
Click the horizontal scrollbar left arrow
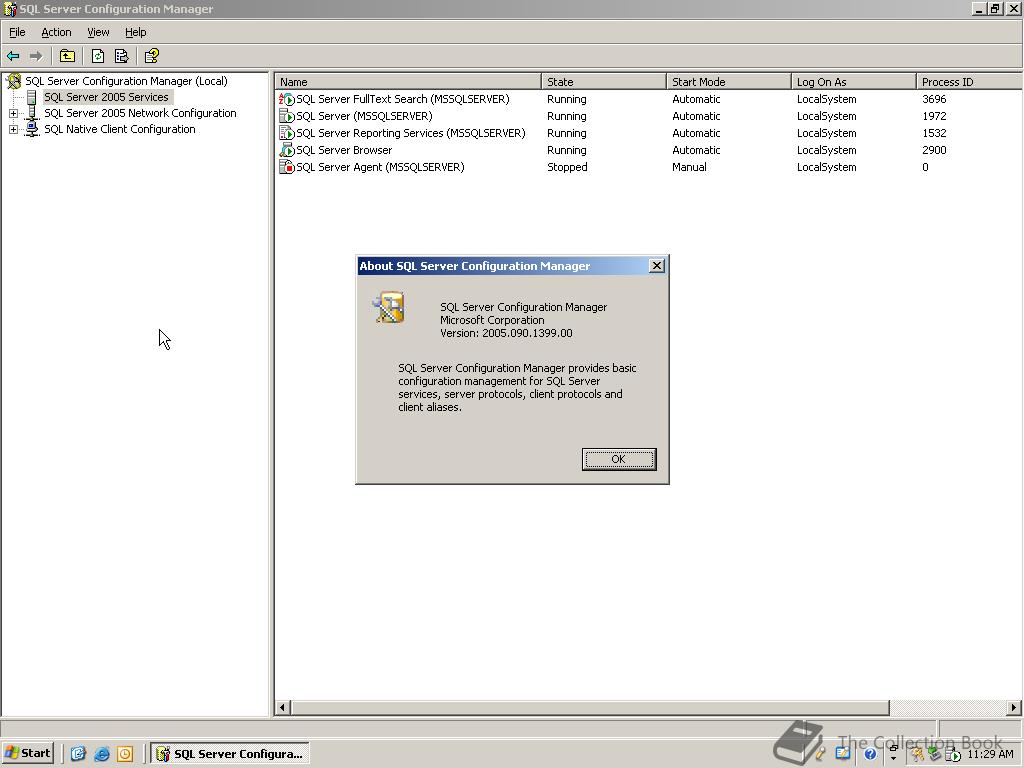pyautogui.click(x=283, y=707)
